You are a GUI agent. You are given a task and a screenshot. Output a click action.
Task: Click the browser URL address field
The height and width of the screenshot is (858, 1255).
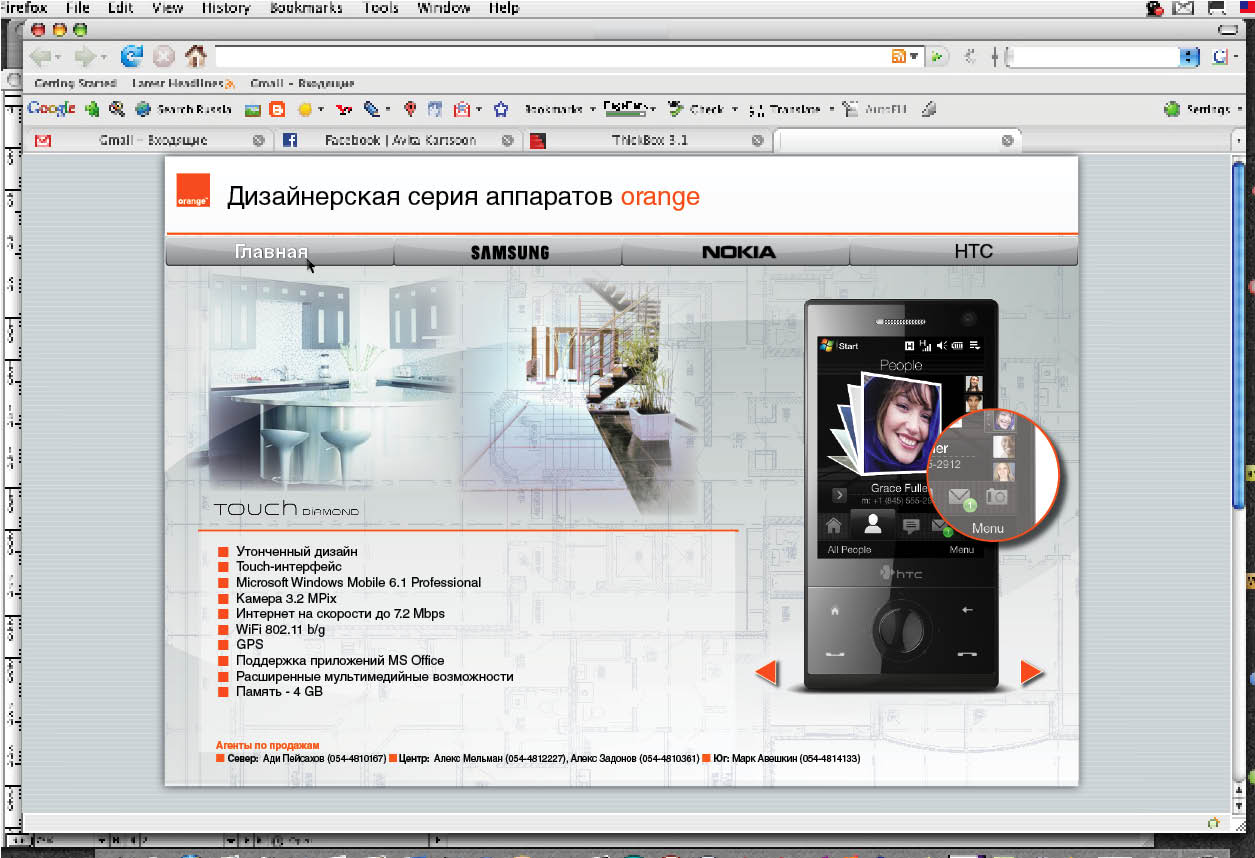pyautogui.click(x=550, y=57)
